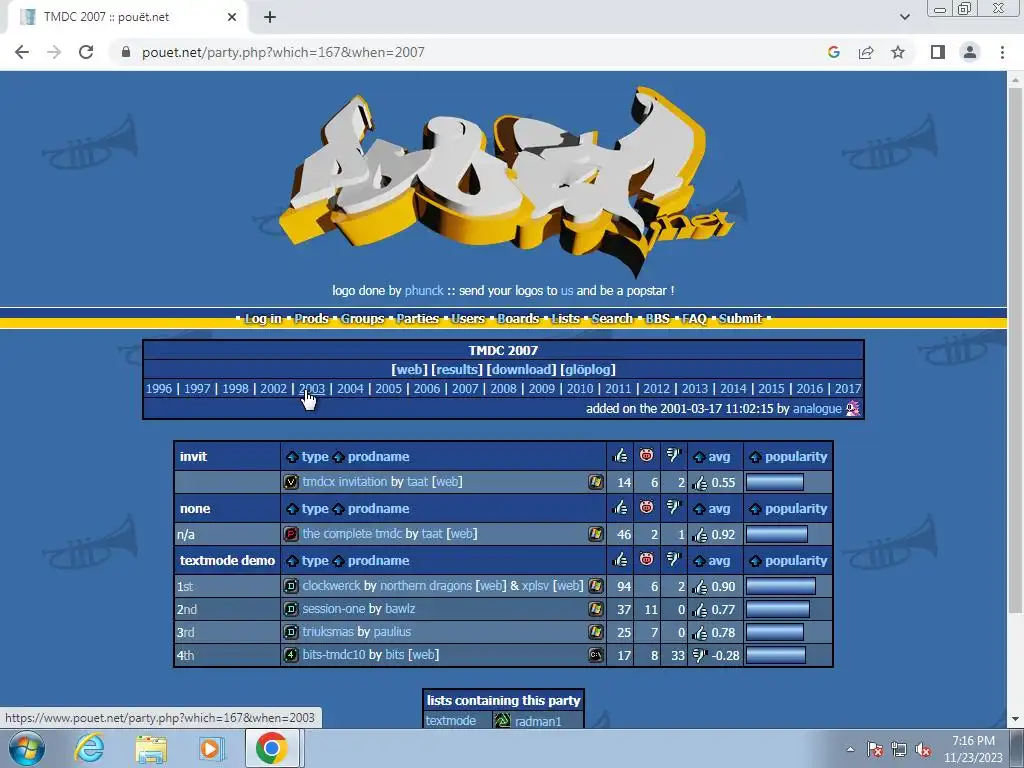
Task: Open the bawlz group link
Action: click(400, 609)
